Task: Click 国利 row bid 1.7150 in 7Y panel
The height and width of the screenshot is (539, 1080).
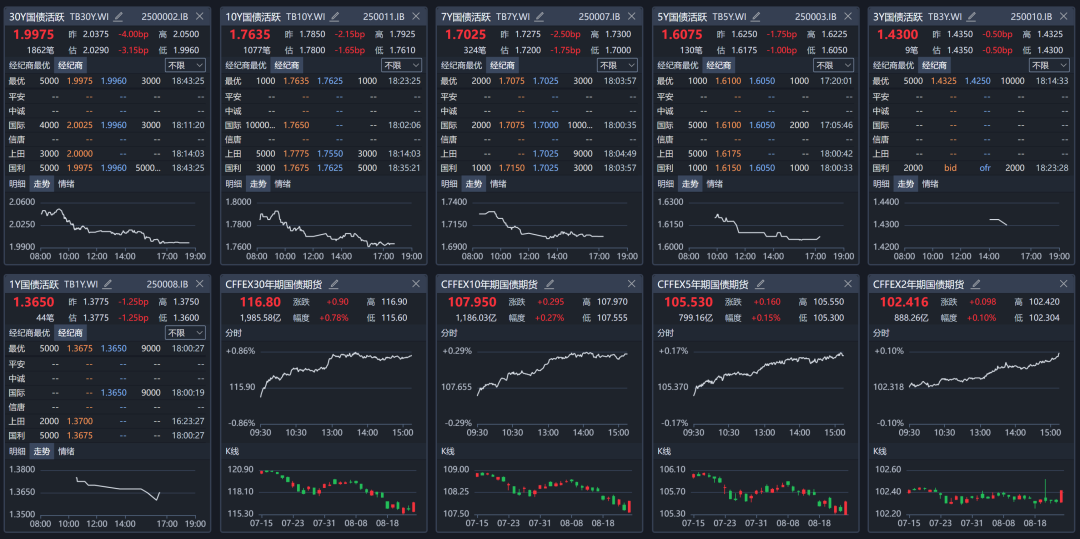Action: coord(512,168)
